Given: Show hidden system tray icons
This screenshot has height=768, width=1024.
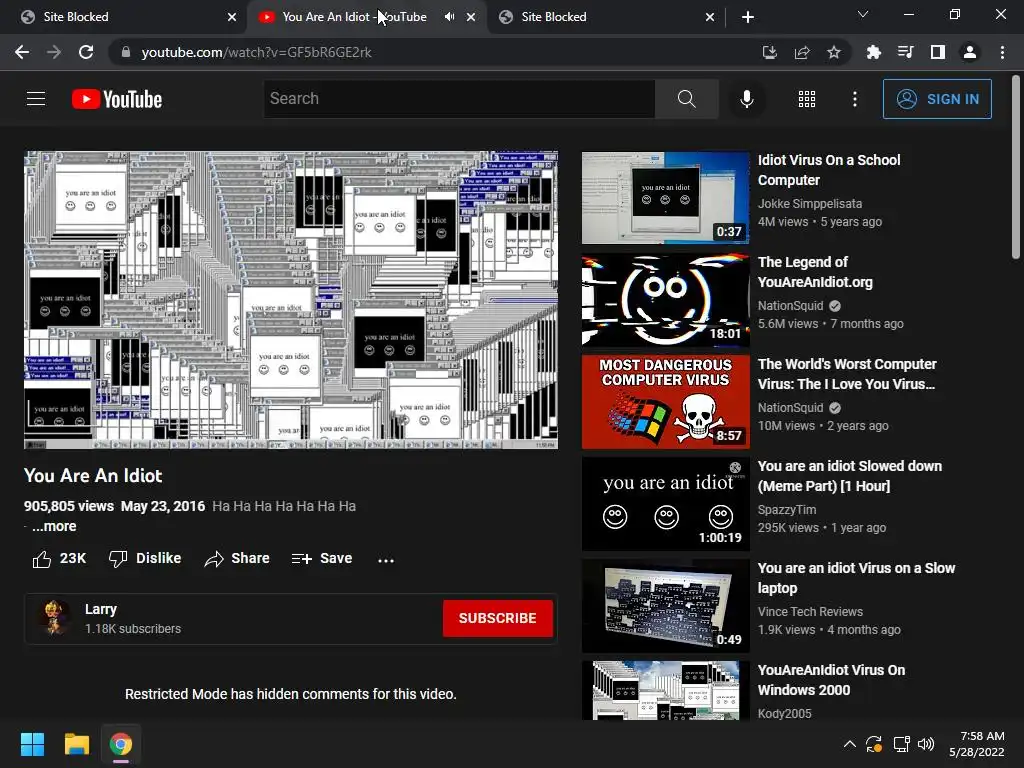Looking at the screenshot, I should click(x=849, y=744).
